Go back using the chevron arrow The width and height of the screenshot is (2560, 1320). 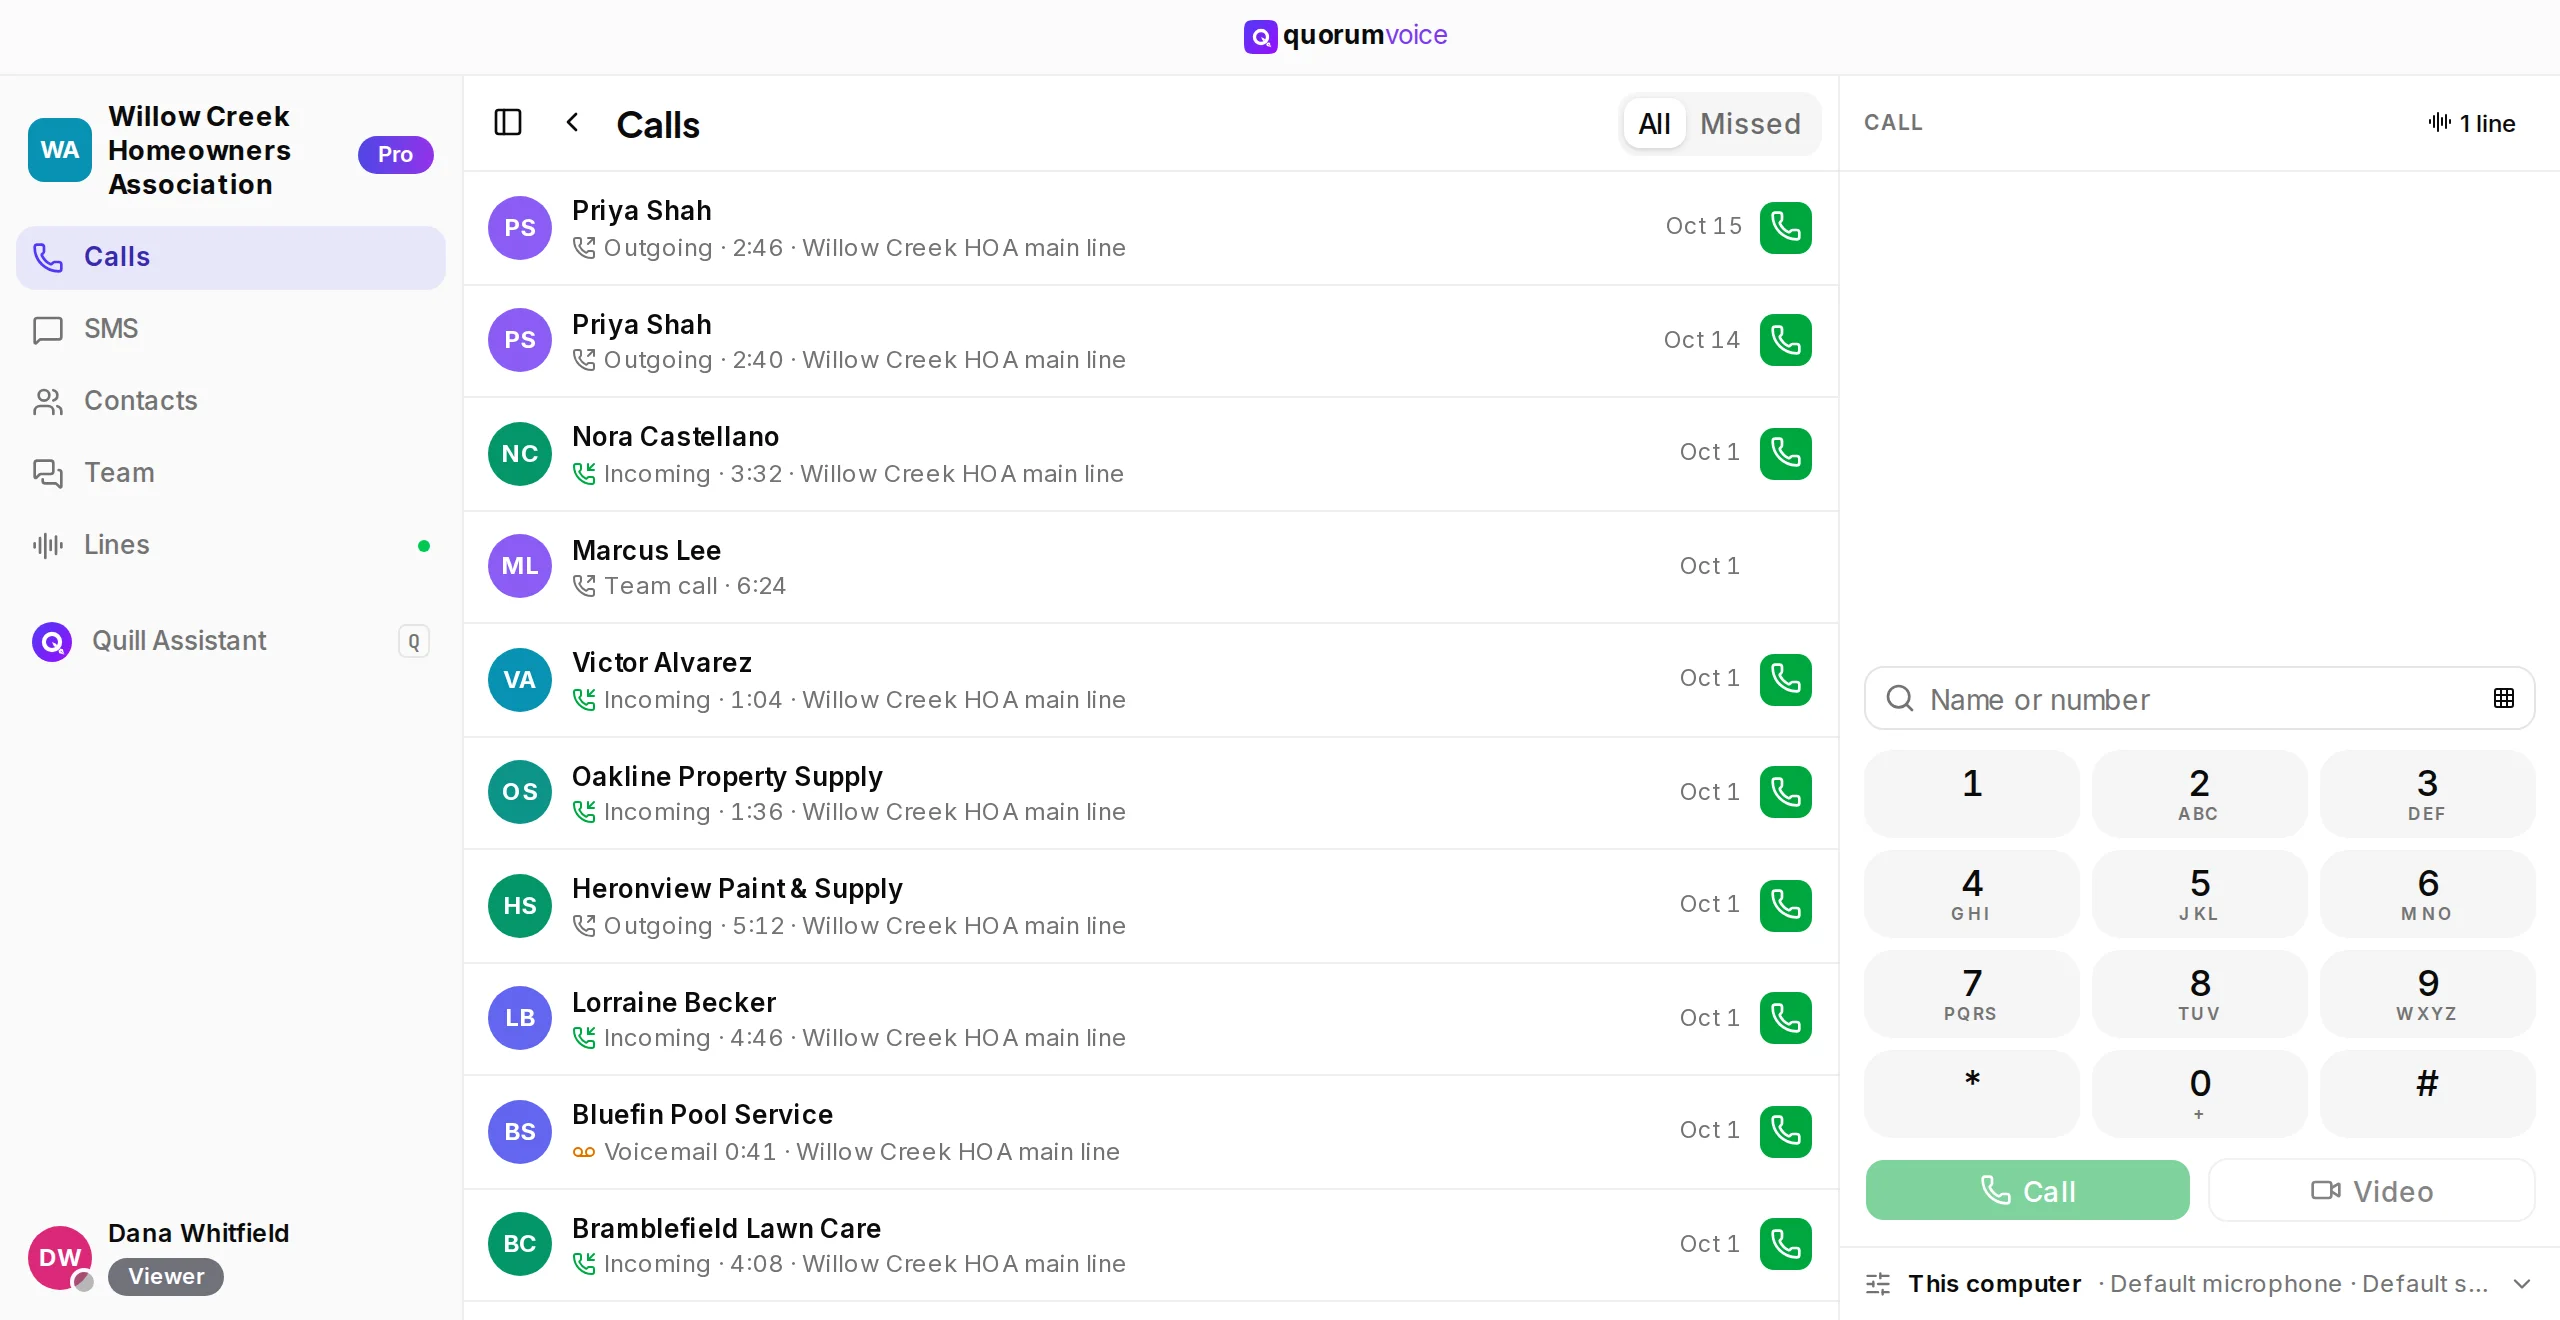tap(572, 123)
